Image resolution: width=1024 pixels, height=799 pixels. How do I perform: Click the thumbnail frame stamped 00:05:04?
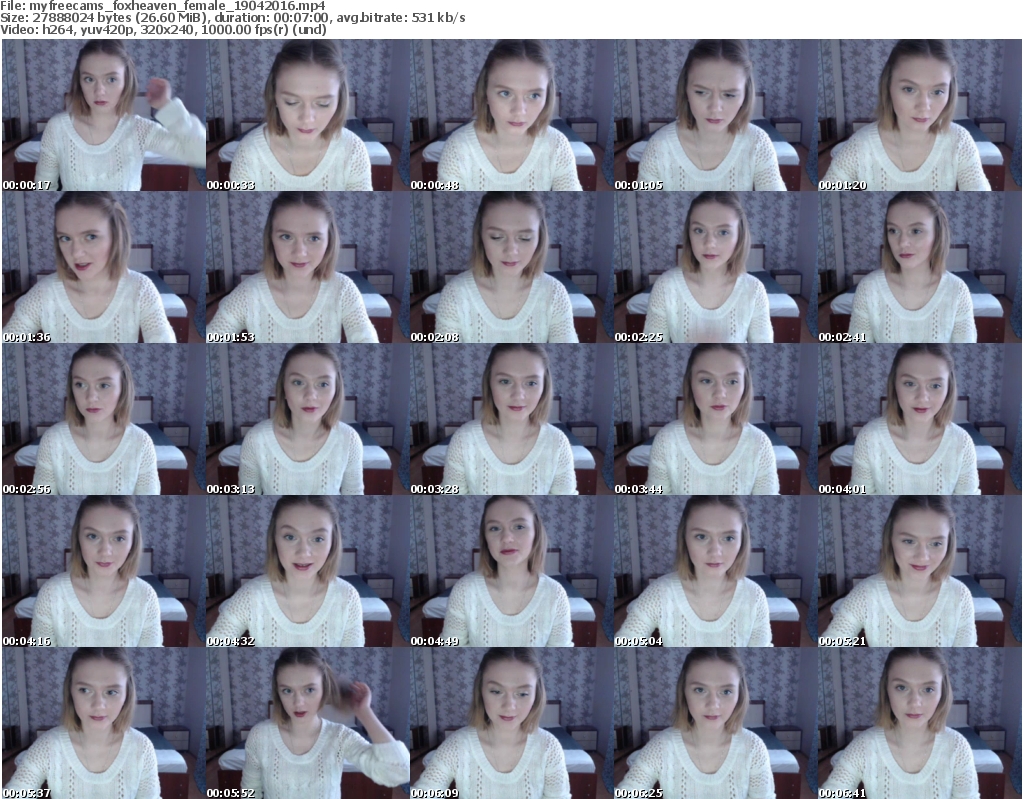click(x=716, y=571)
